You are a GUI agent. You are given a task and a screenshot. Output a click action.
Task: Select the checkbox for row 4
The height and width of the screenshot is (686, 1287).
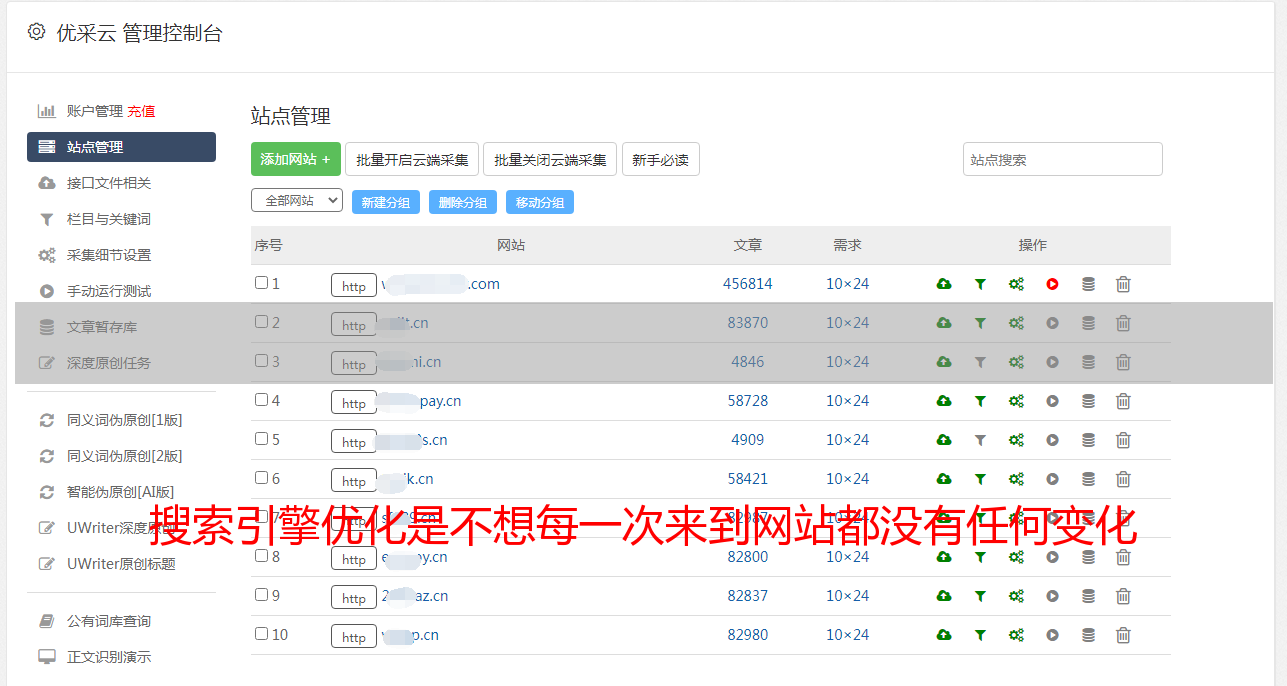click(261, 400)
